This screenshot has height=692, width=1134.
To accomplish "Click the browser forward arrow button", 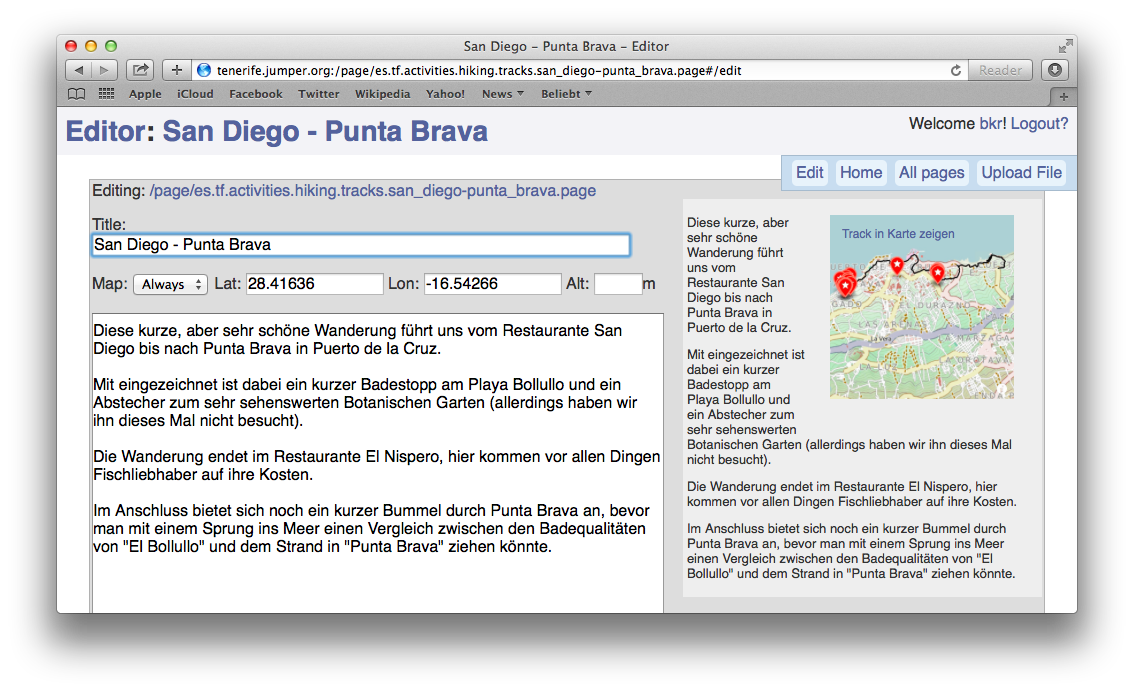I will [x=104, y=70].
